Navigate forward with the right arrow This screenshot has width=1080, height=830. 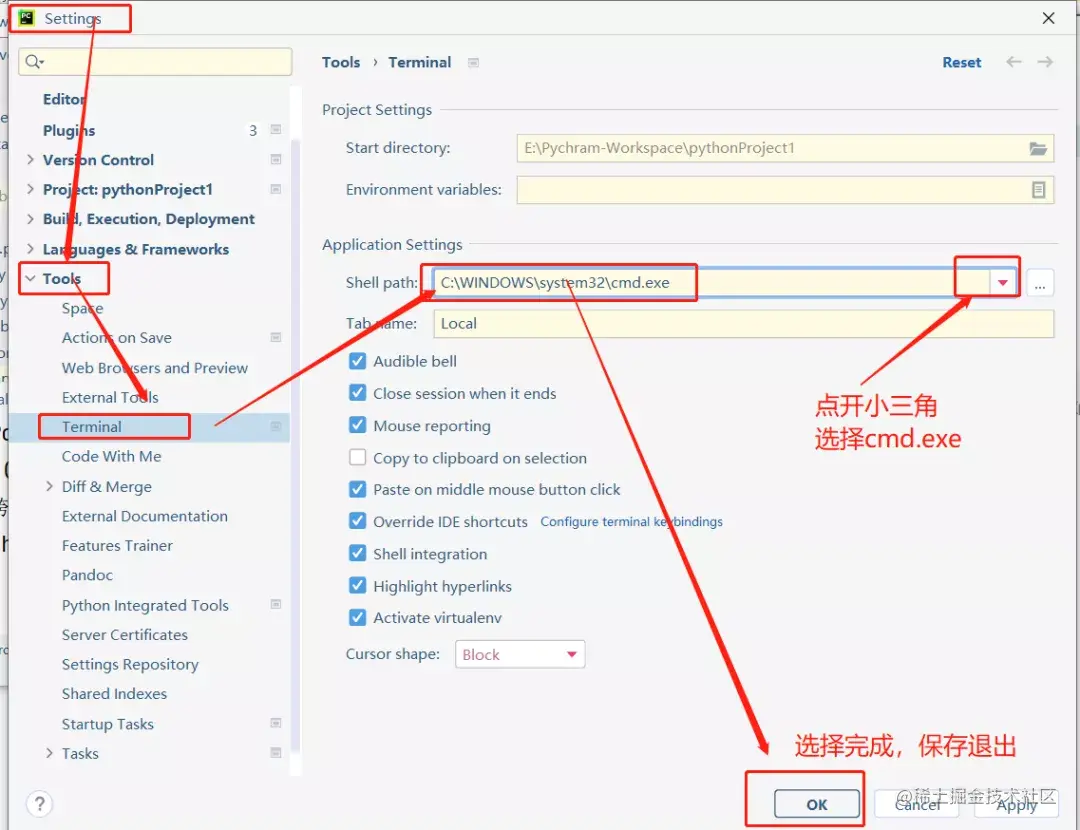pyautogui.click(x=1045, y=62)
